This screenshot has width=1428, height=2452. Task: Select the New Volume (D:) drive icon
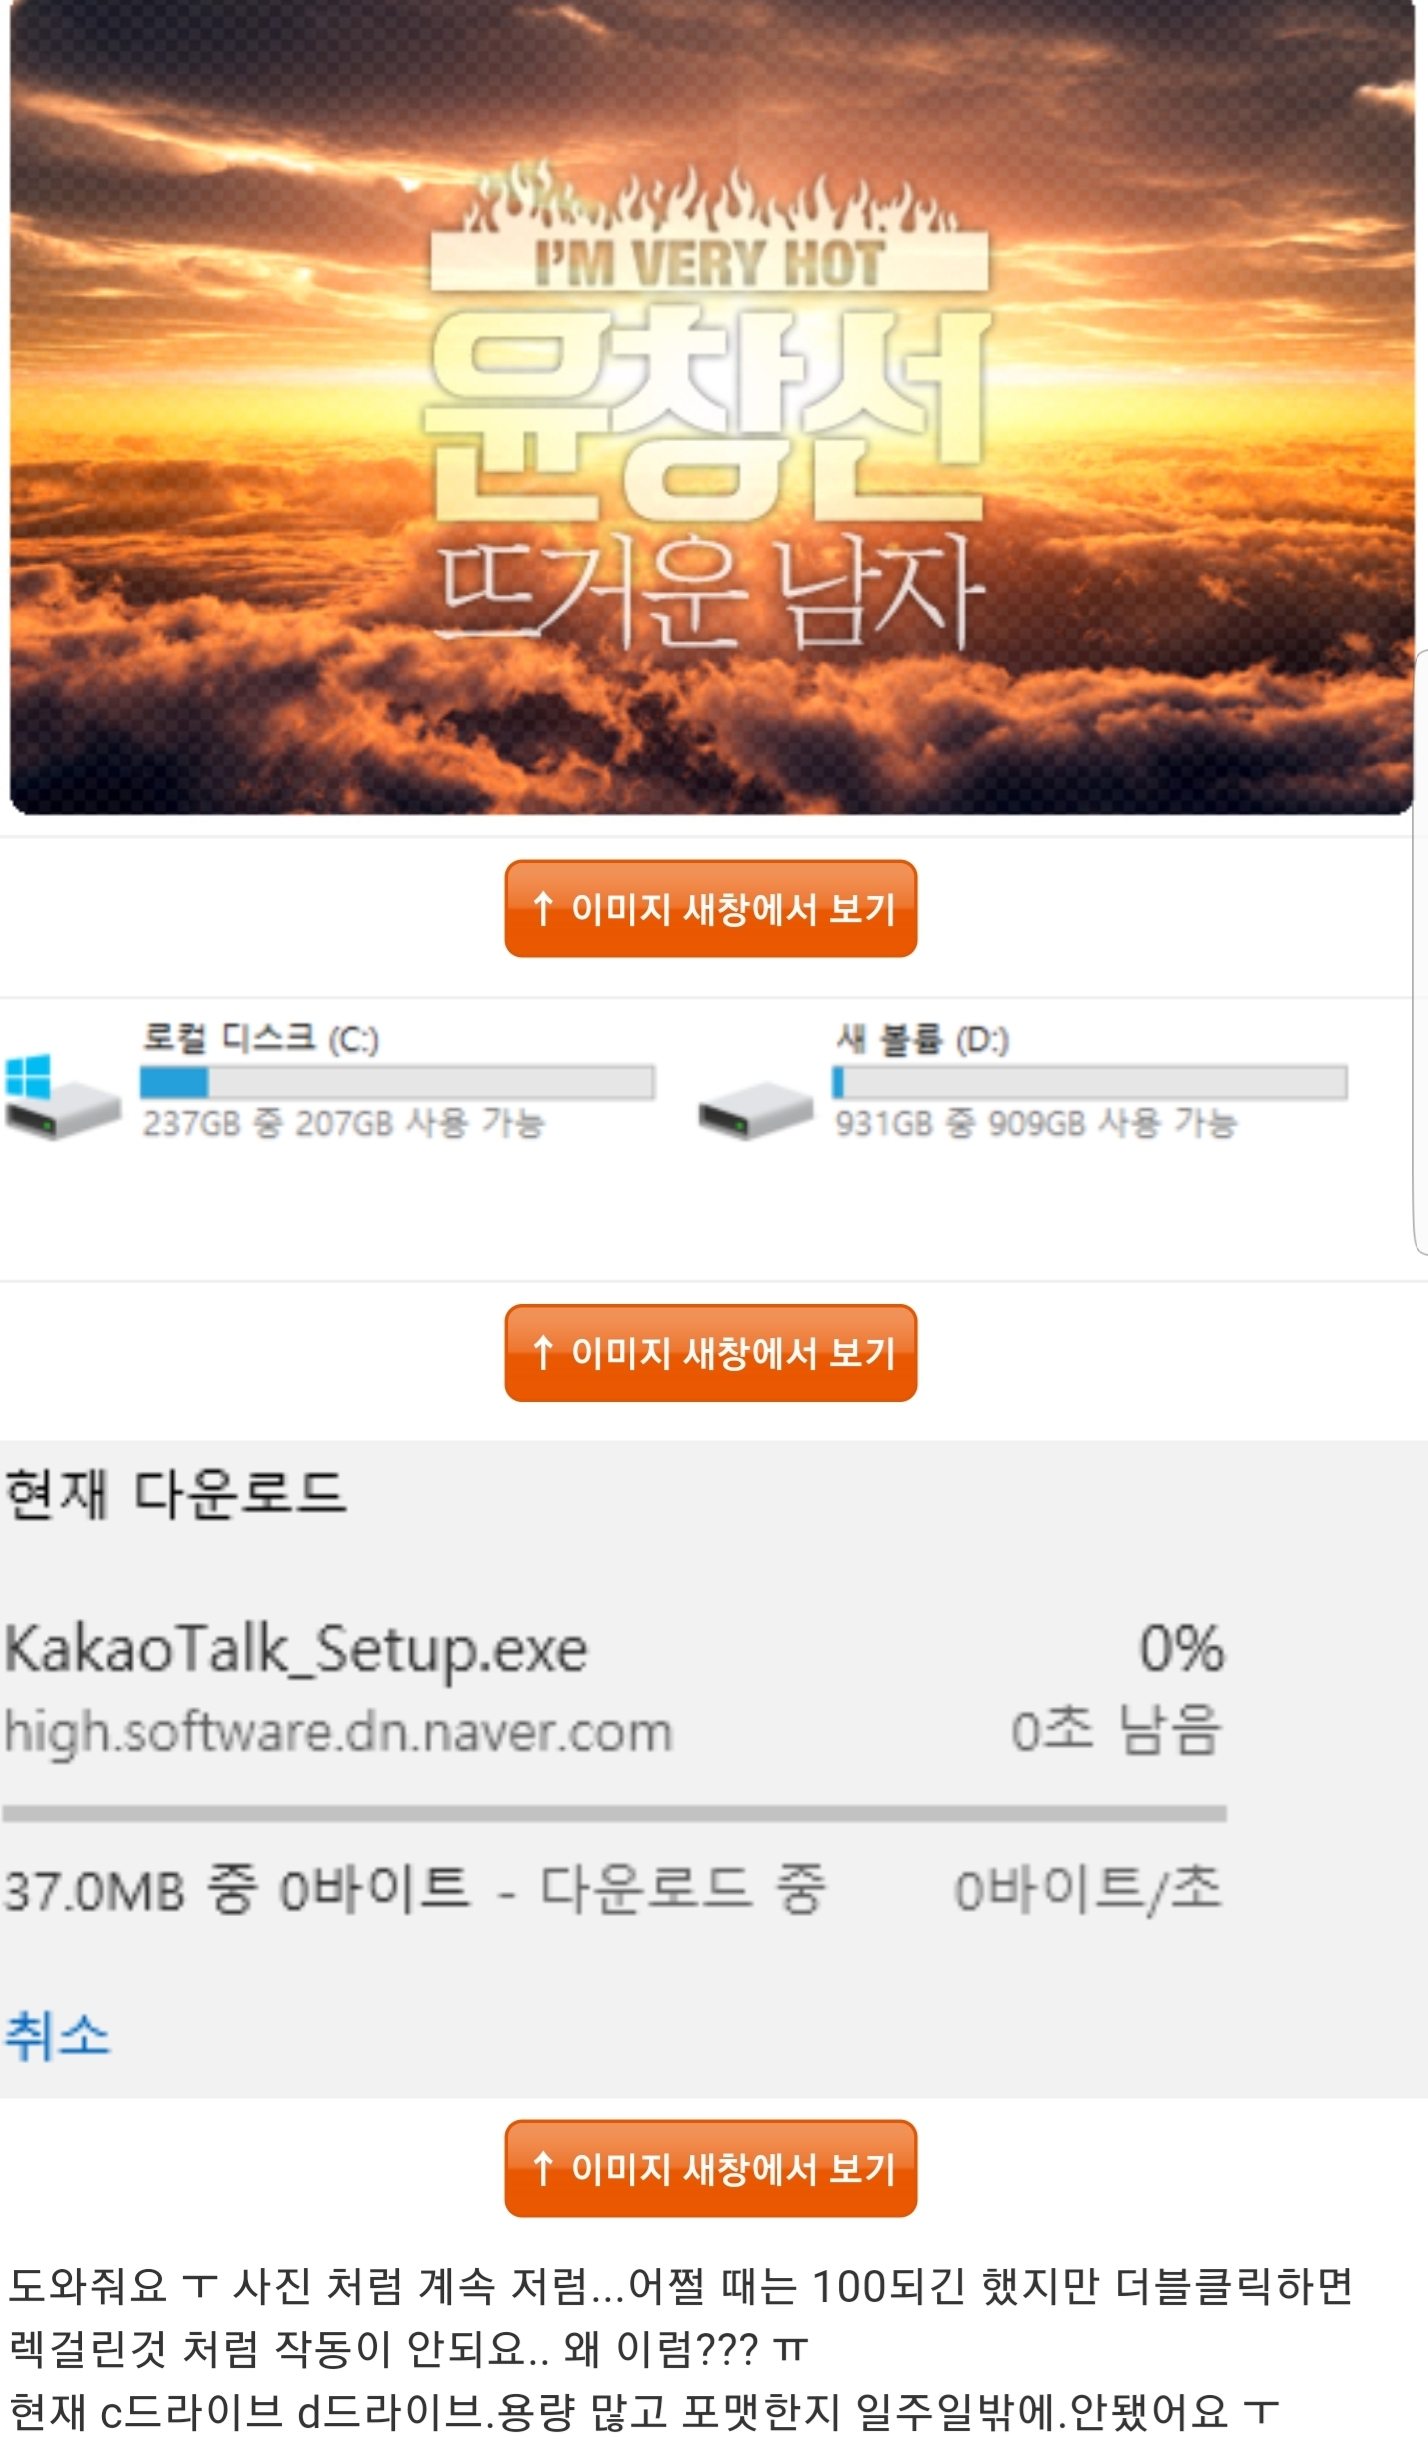(756, 1110)
